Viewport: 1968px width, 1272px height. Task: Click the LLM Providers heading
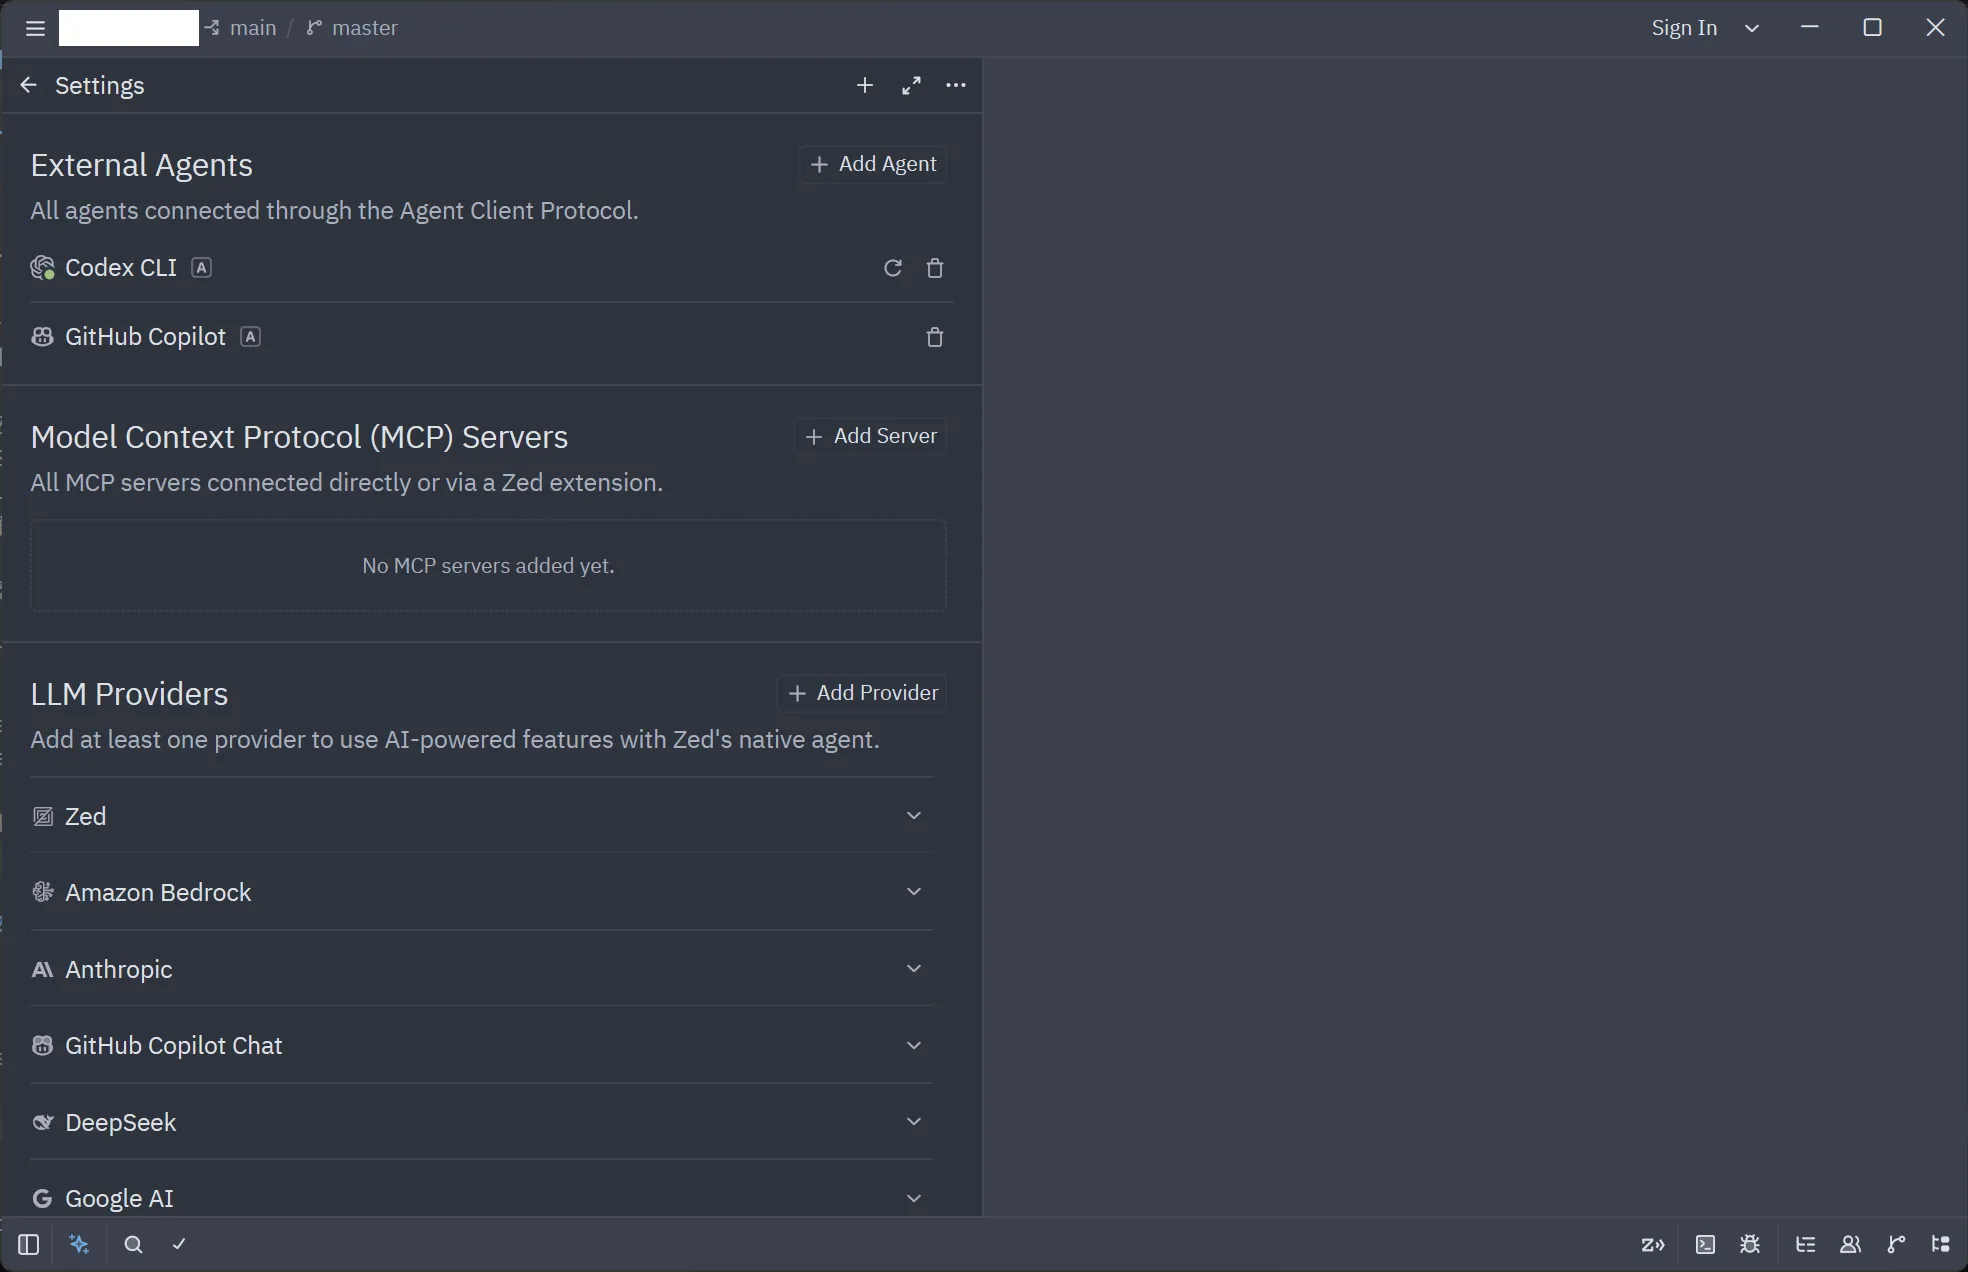(x=129, y=694)
